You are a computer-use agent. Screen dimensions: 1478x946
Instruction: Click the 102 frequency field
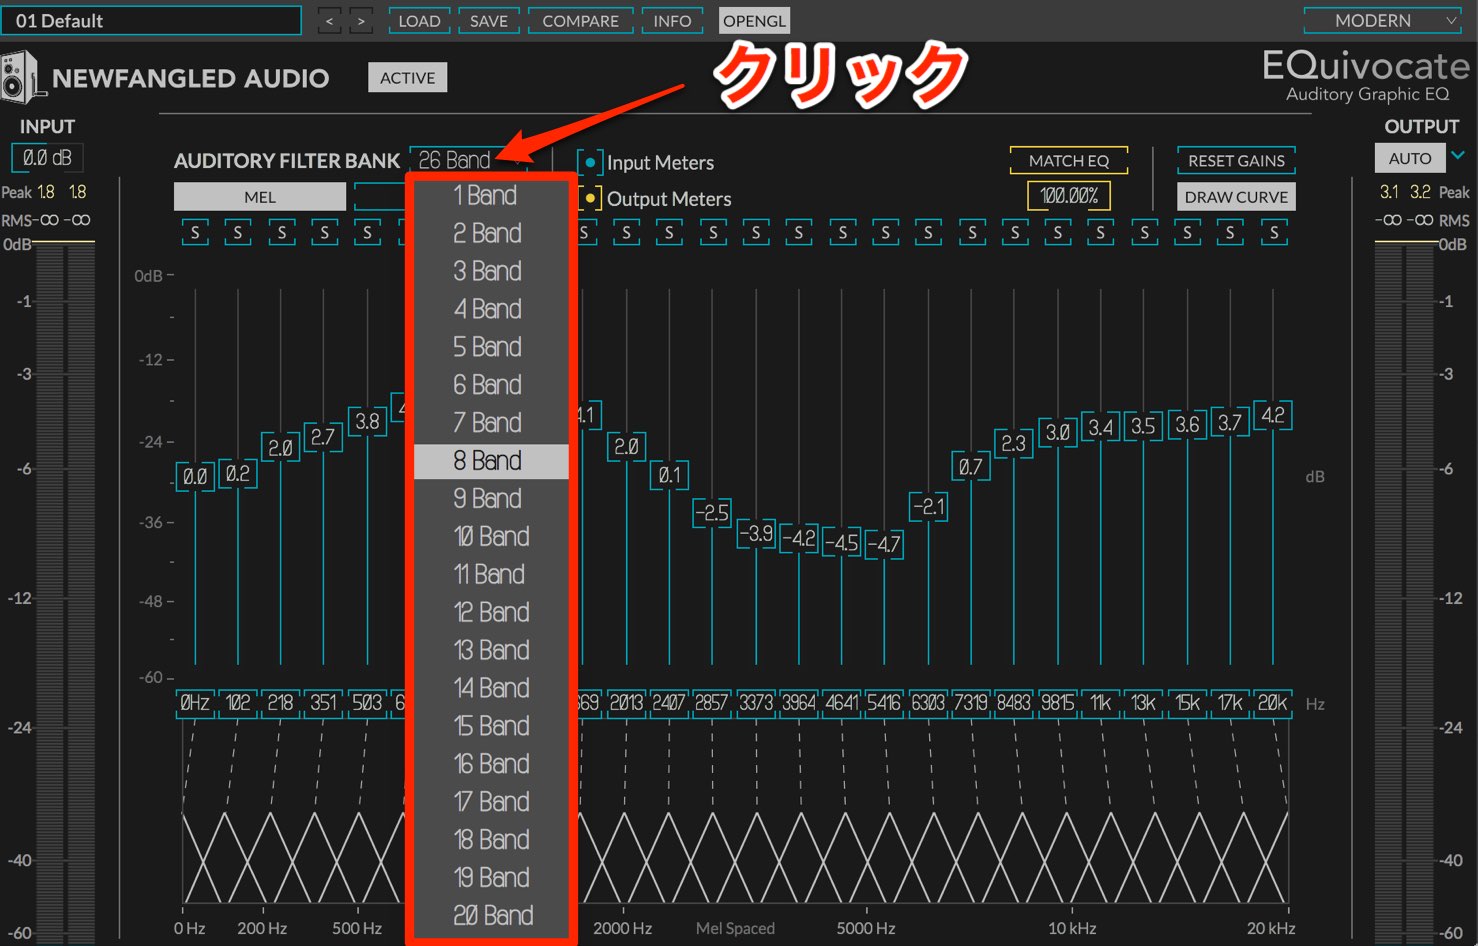pyautogui.click(x=238, y=703)
